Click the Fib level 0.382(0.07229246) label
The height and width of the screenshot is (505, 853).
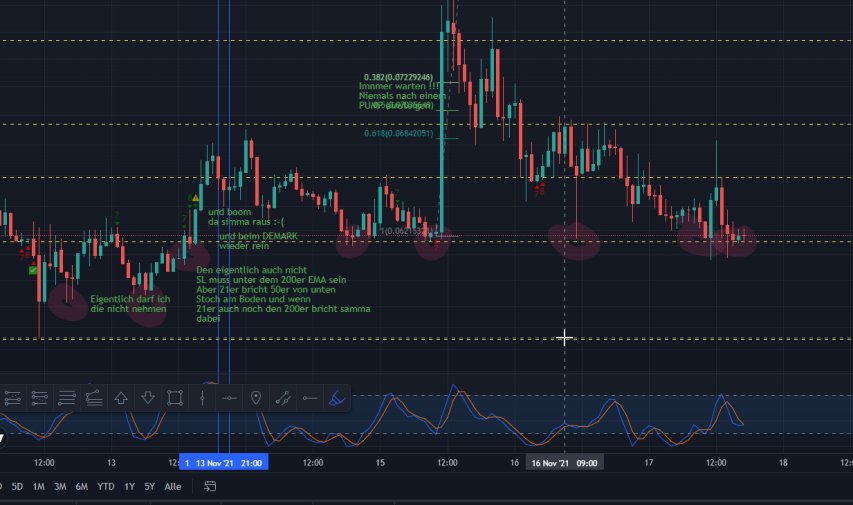click(399, 78)
